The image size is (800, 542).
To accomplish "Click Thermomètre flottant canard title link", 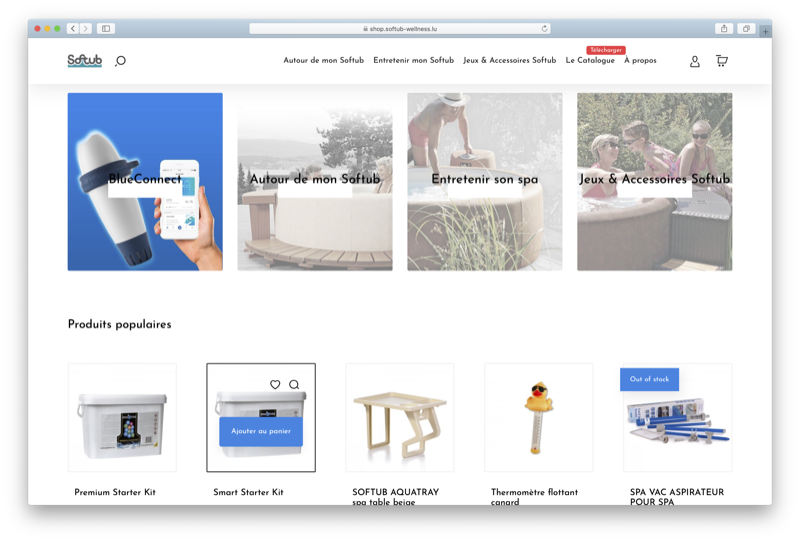I will 534,496.
